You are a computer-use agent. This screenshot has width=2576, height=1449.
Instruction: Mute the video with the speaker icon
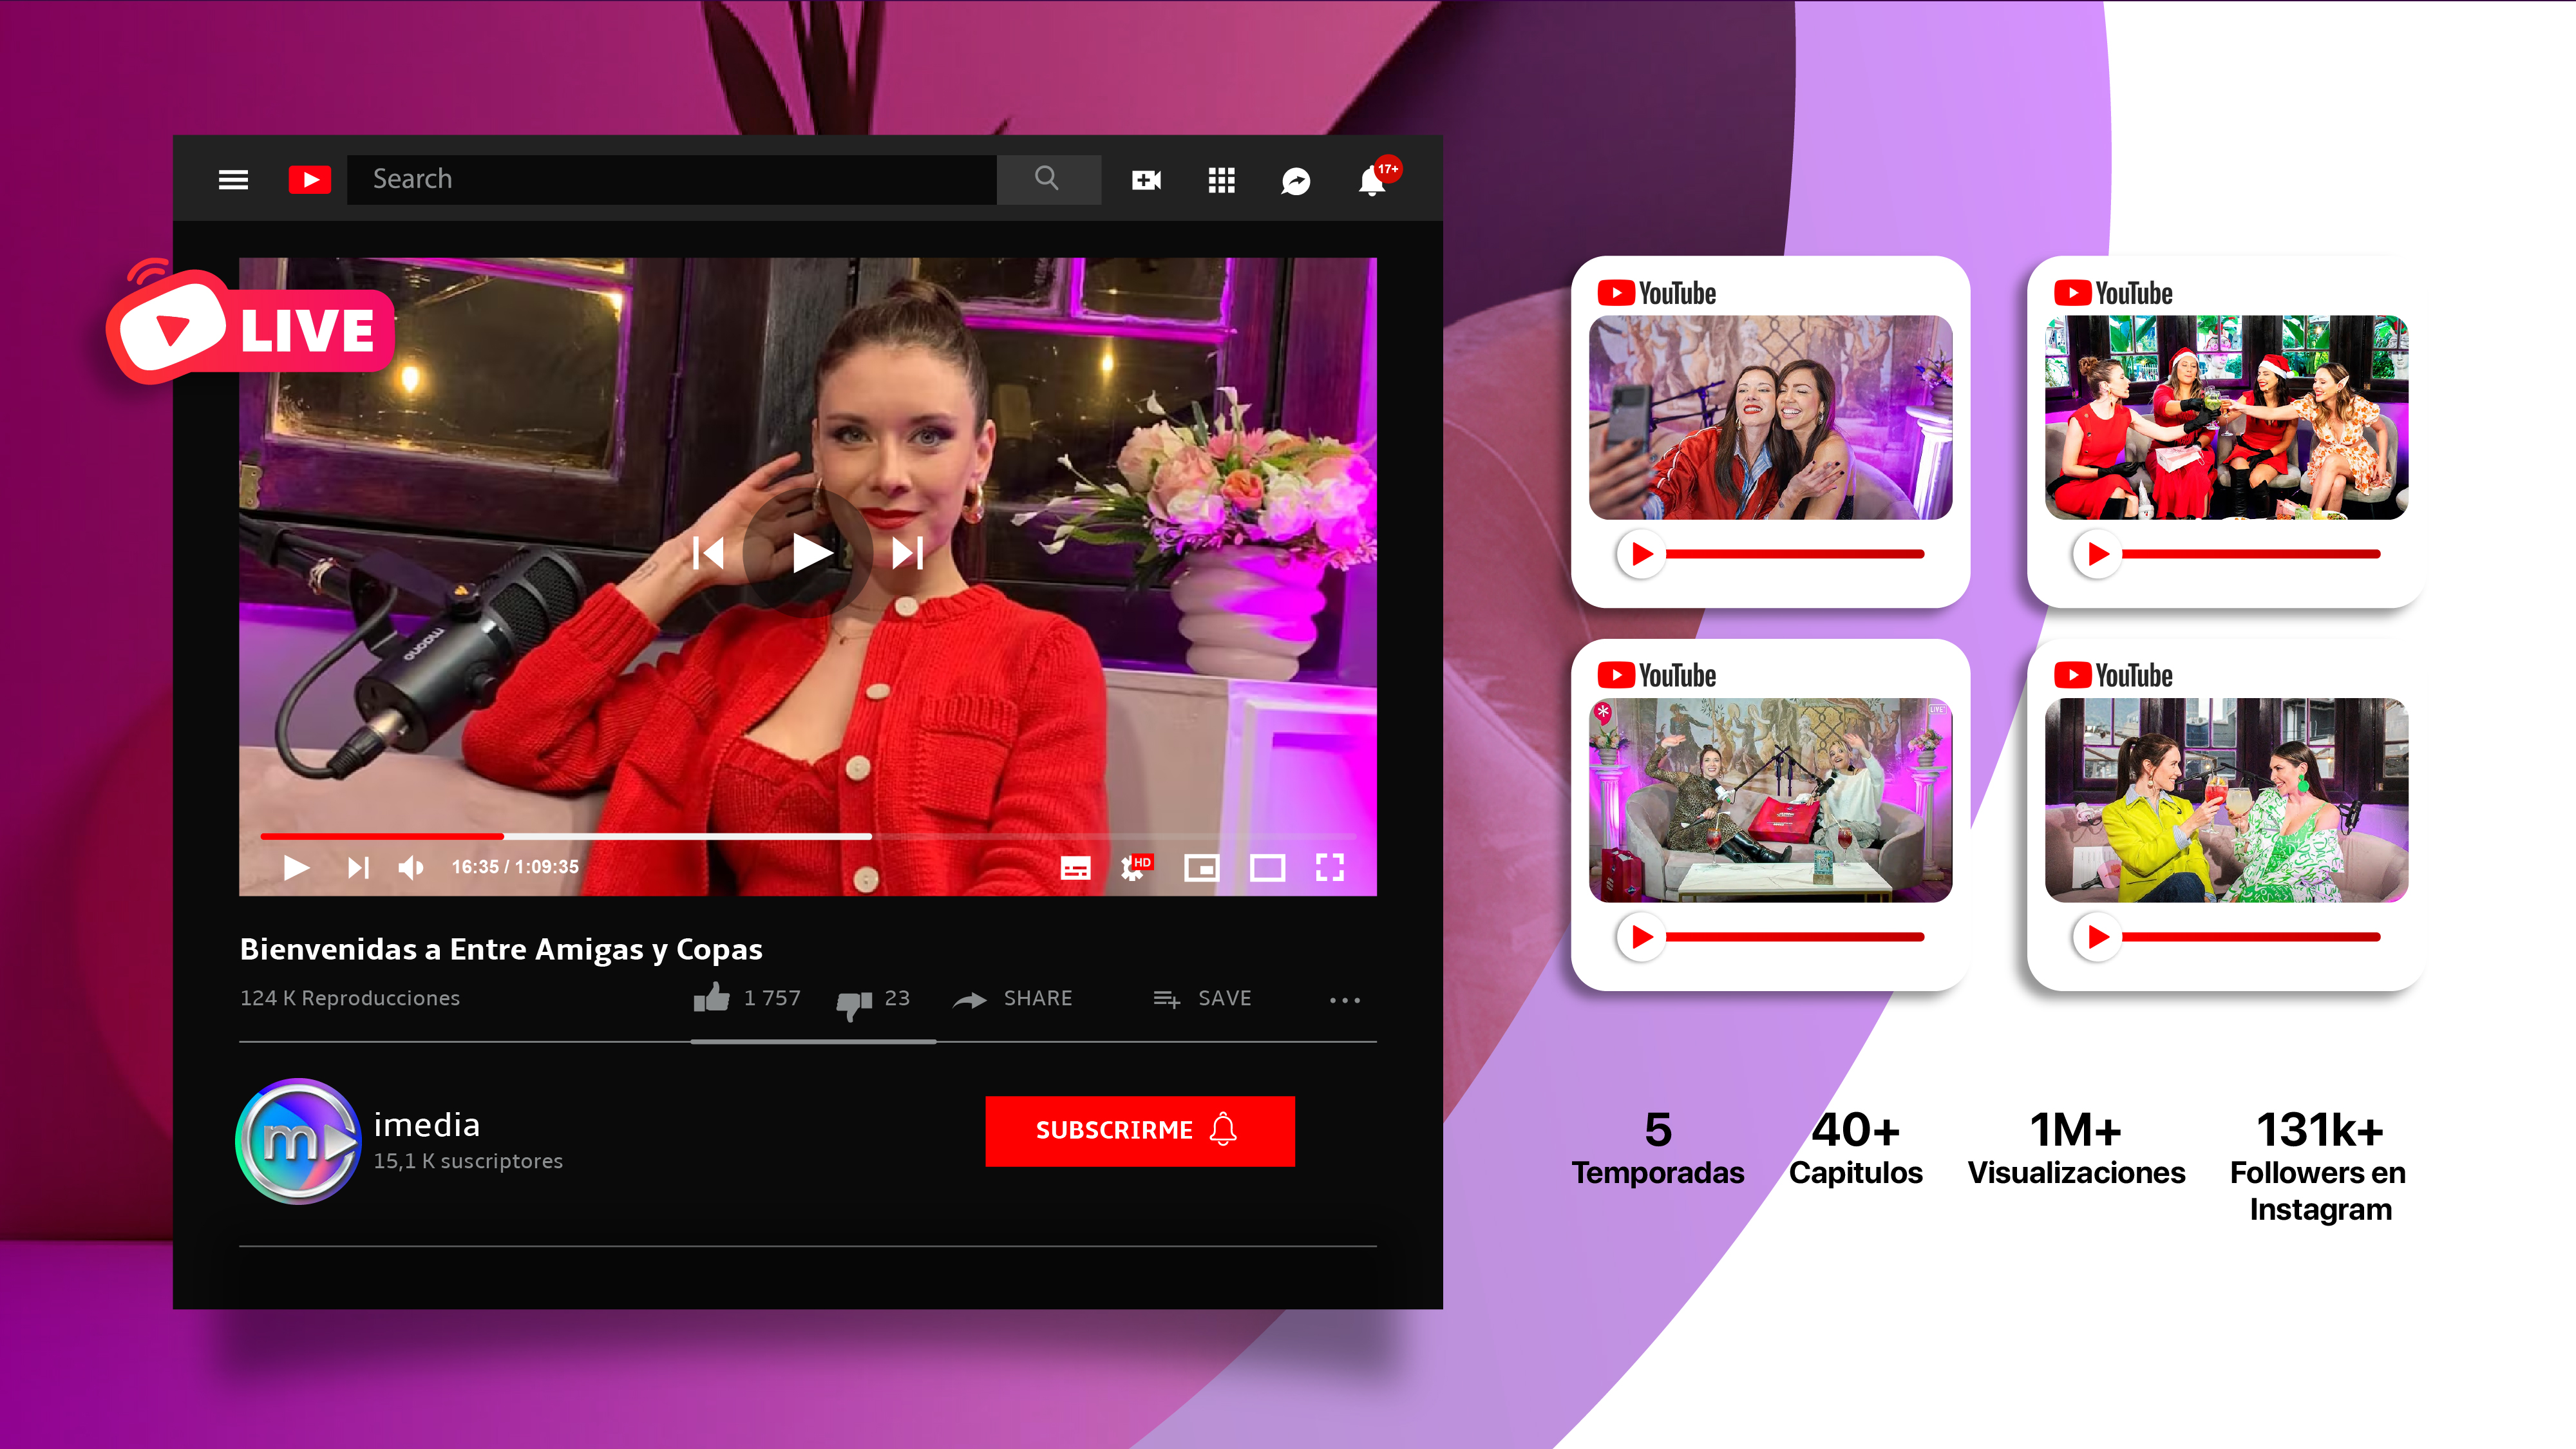point(411,867)
